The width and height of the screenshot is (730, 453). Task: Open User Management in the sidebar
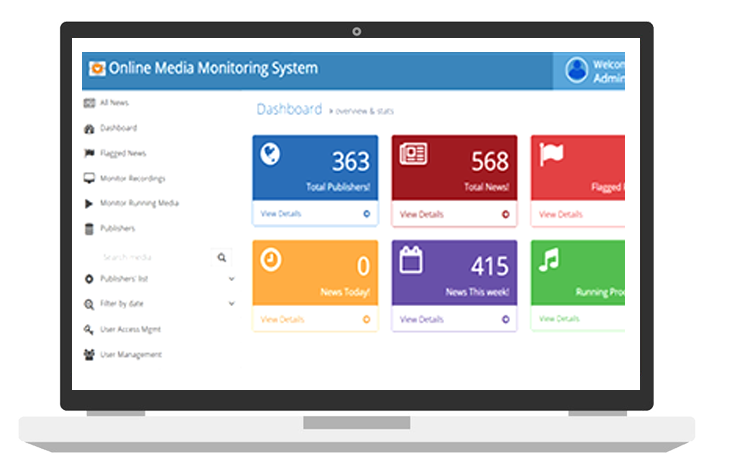tap(130, 354)
